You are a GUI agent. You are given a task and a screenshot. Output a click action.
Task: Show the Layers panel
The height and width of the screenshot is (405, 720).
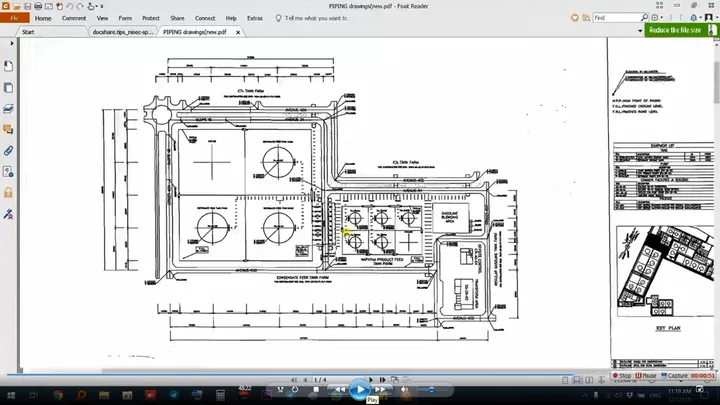pos(8,109)
